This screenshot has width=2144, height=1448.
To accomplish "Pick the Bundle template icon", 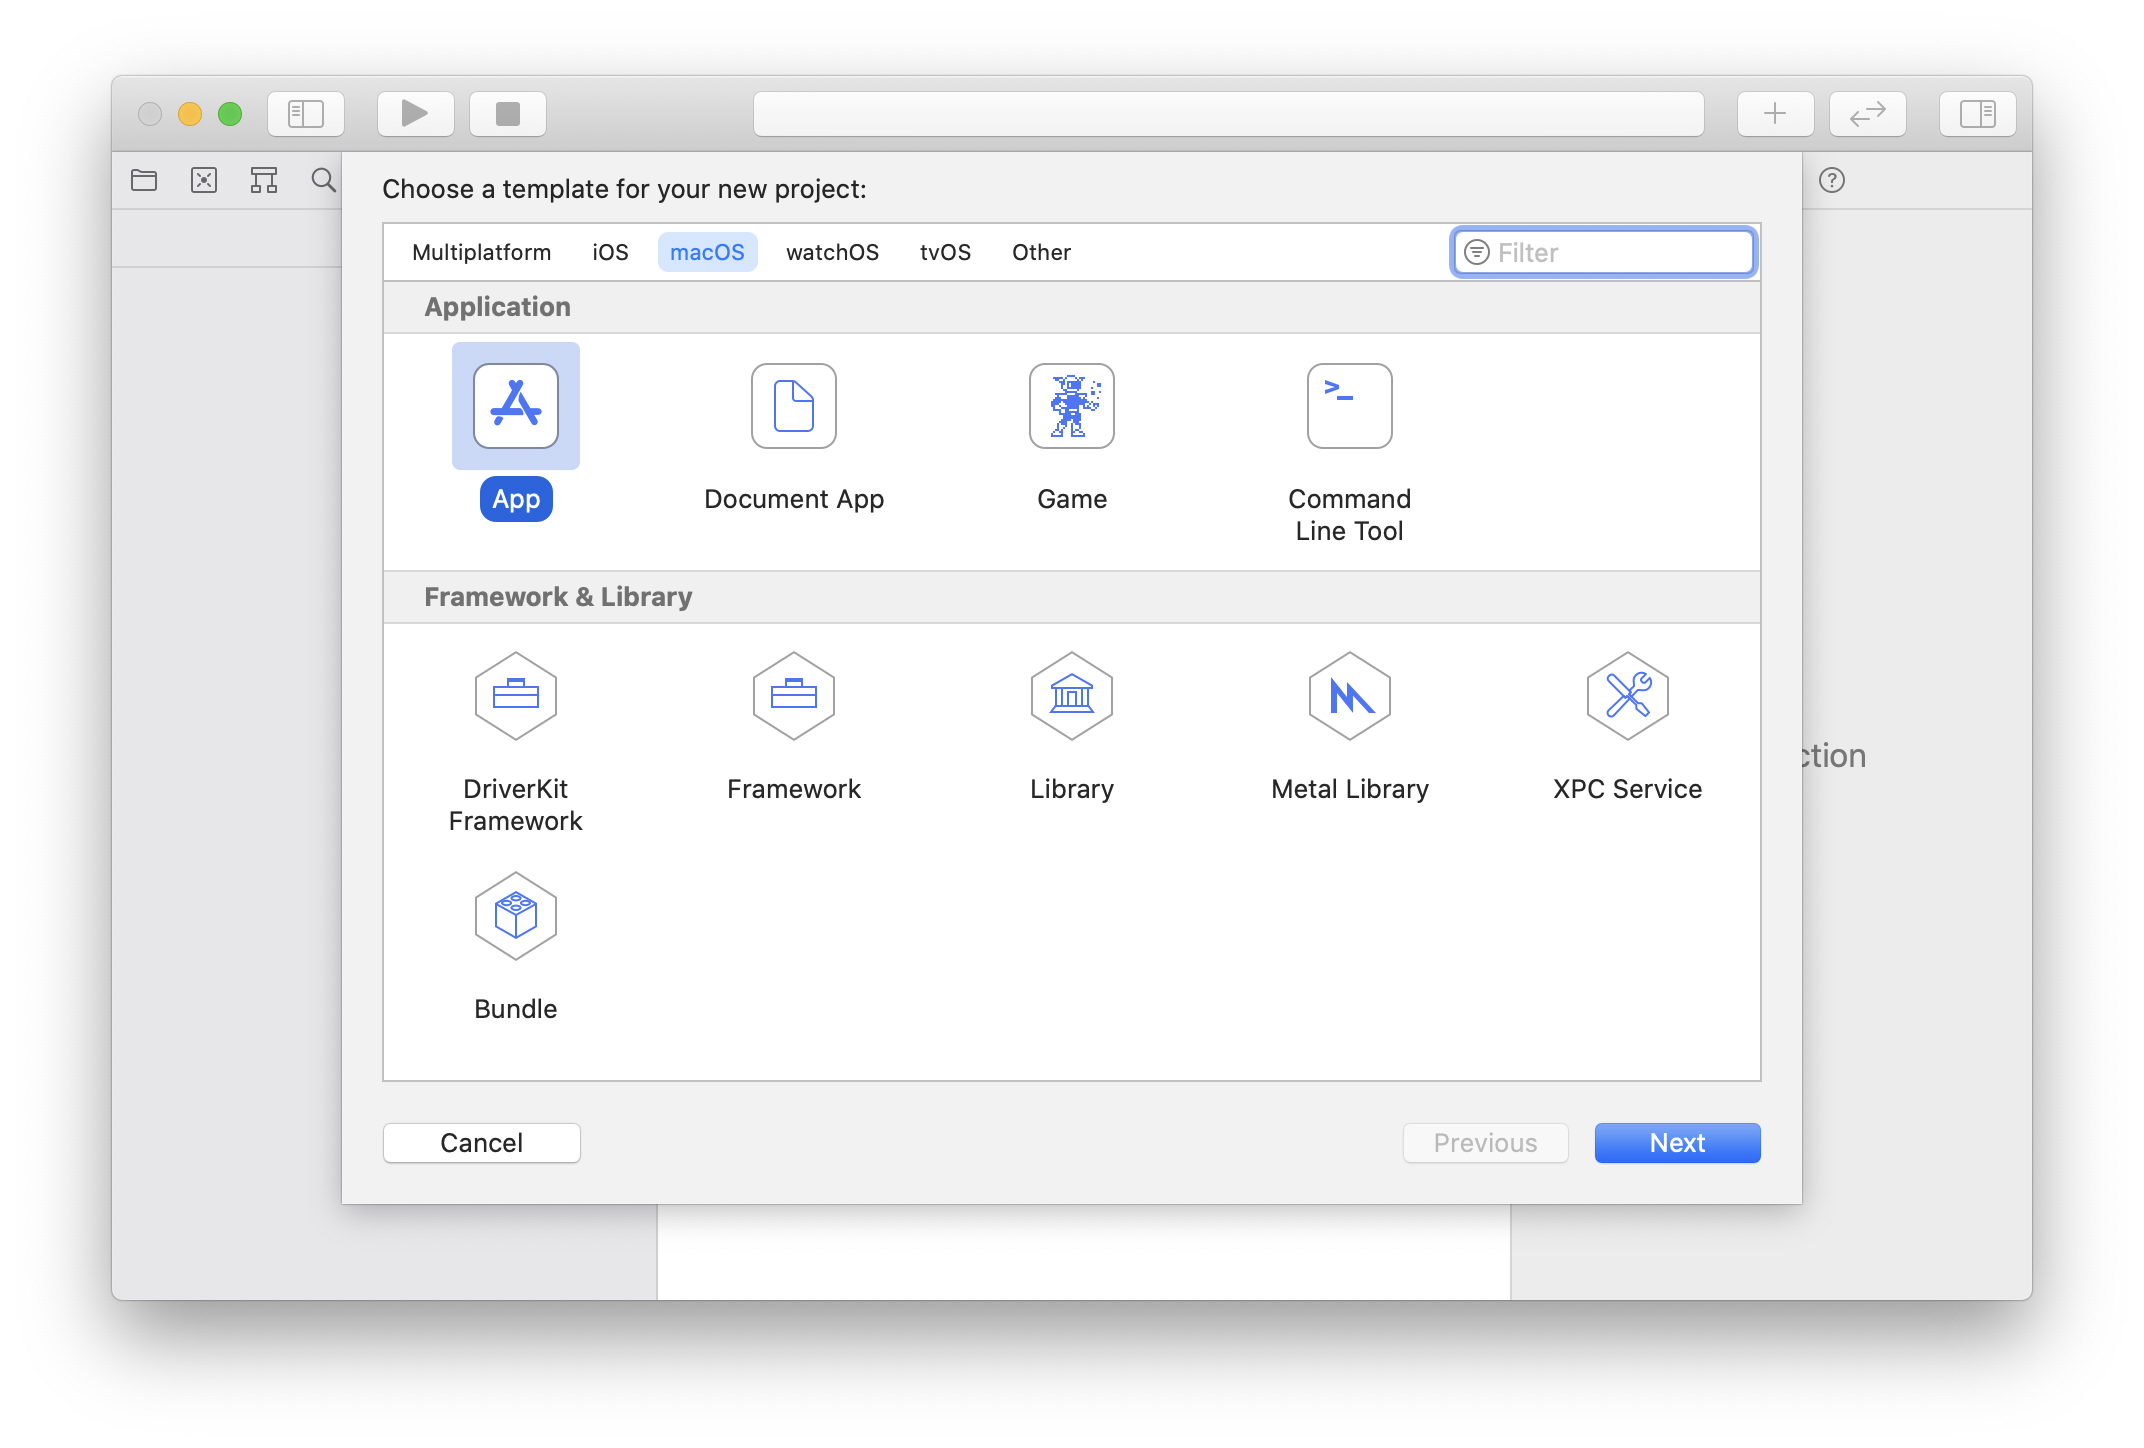I will (515, 916).
